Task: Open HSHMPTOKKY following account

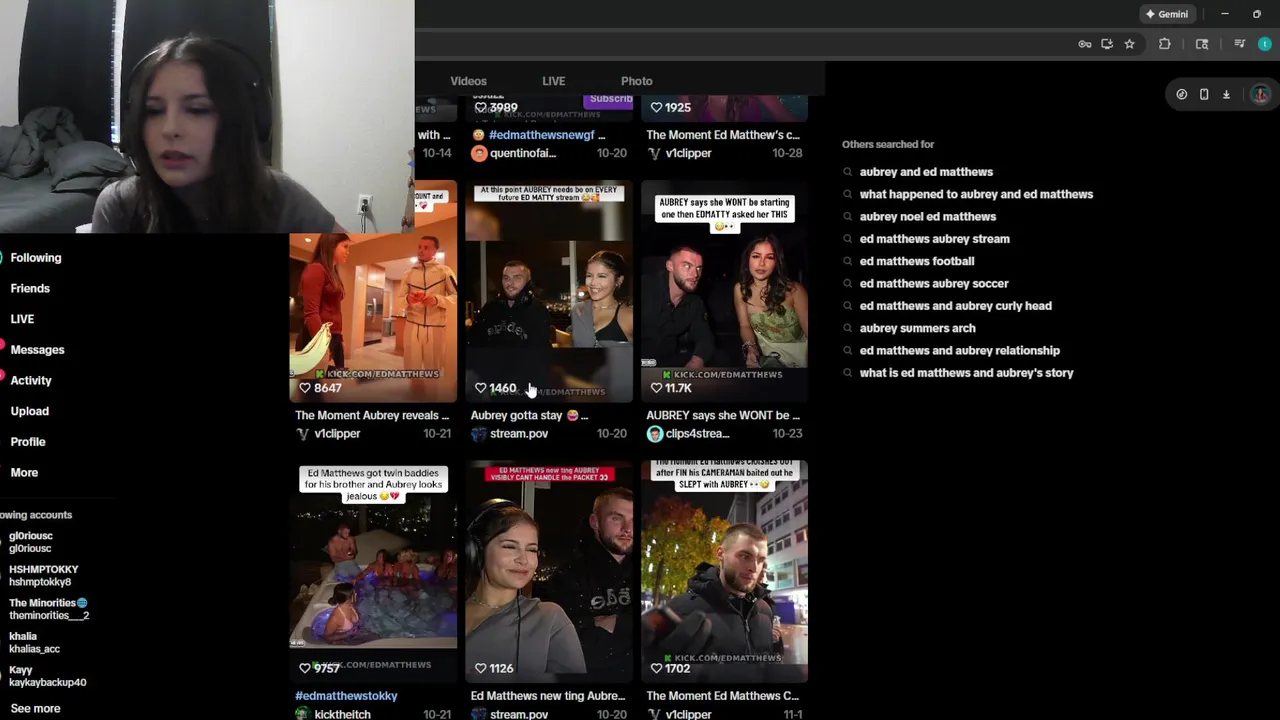Action: pyautogui.click(x=43, y=575)
